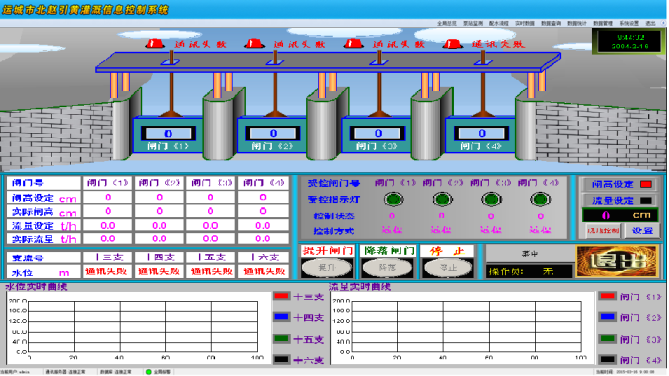Click the cm value input display field

(x=621, y=215)
